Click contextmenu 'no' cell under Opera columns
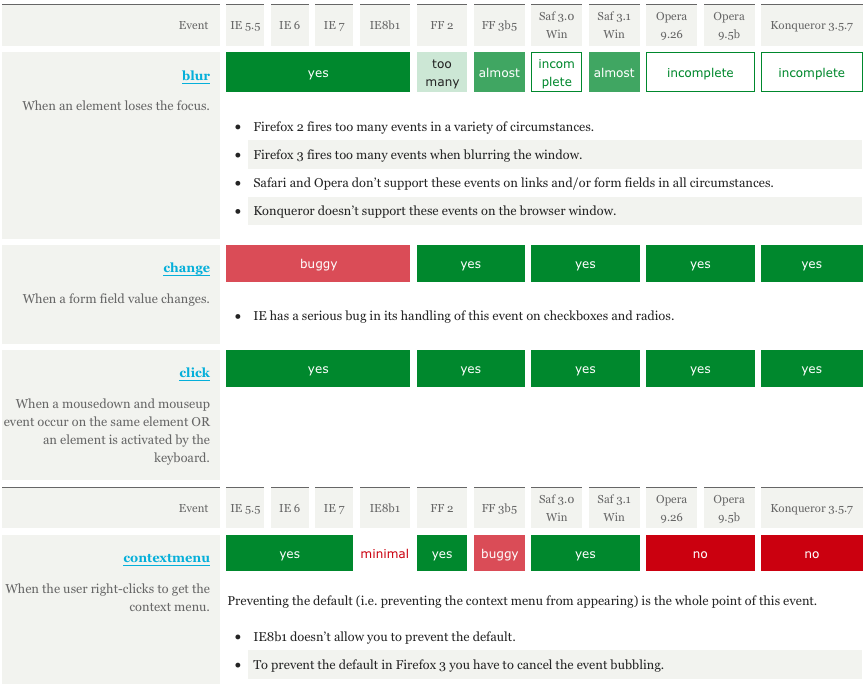The height and width of the screenshot is (684, 866). click(x=700, y=553)
